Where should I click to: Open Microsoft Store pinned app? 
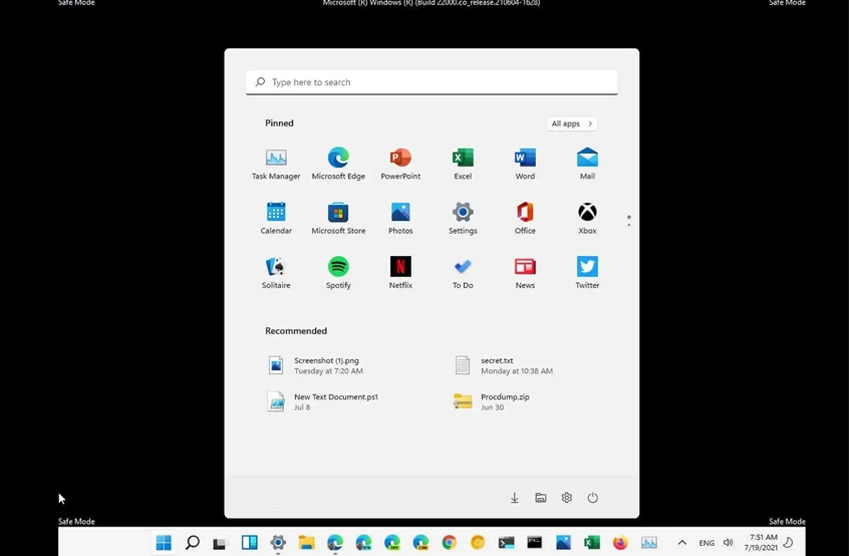tap(338, 218)
